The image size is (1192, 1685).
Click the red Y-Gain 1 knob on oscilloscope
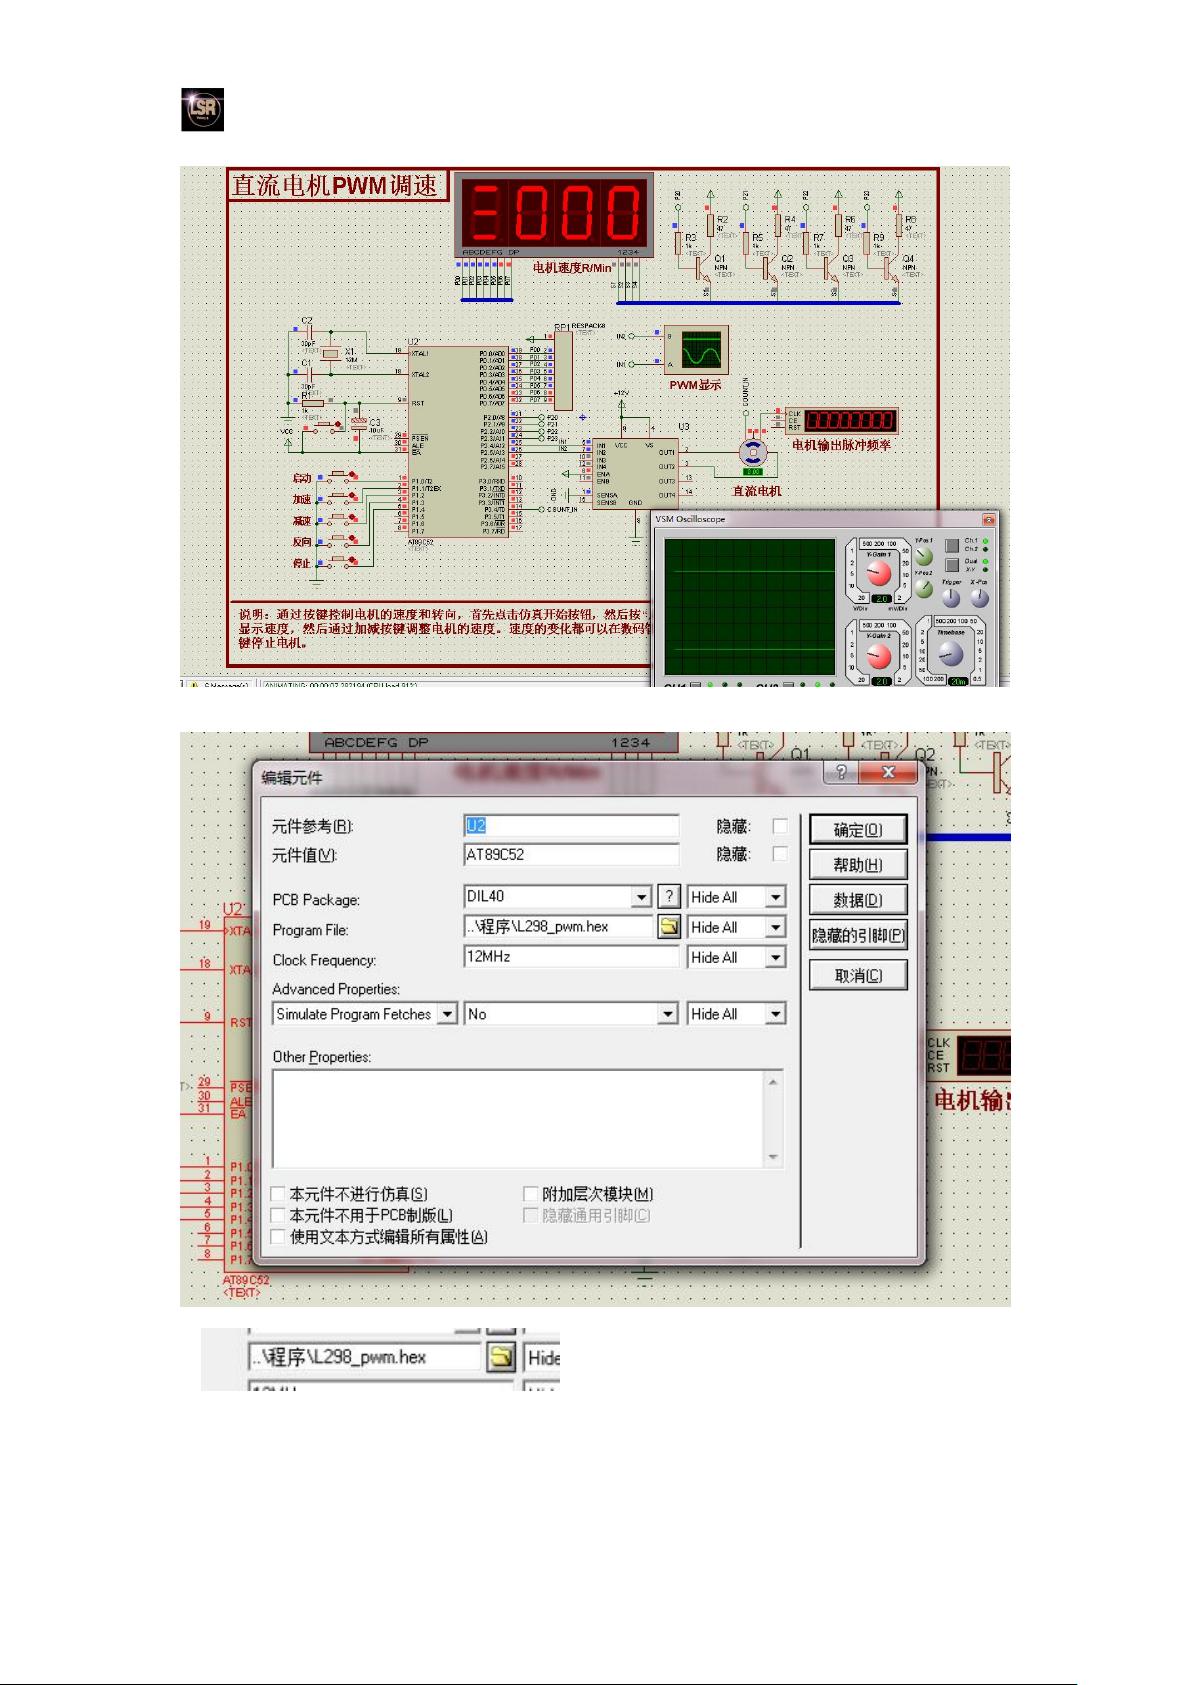(x=878, y=574)
